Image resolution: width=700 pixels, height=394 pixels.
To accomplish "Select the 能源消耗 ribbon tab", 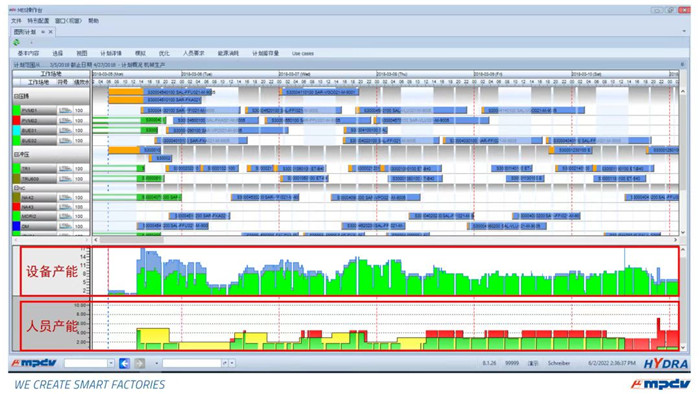I will [x=228, y=53].
